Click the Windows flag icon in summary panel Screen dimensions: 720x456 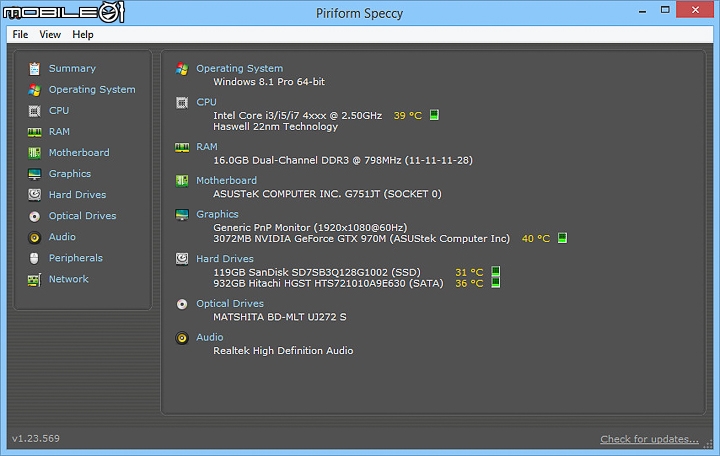(182, 69)
